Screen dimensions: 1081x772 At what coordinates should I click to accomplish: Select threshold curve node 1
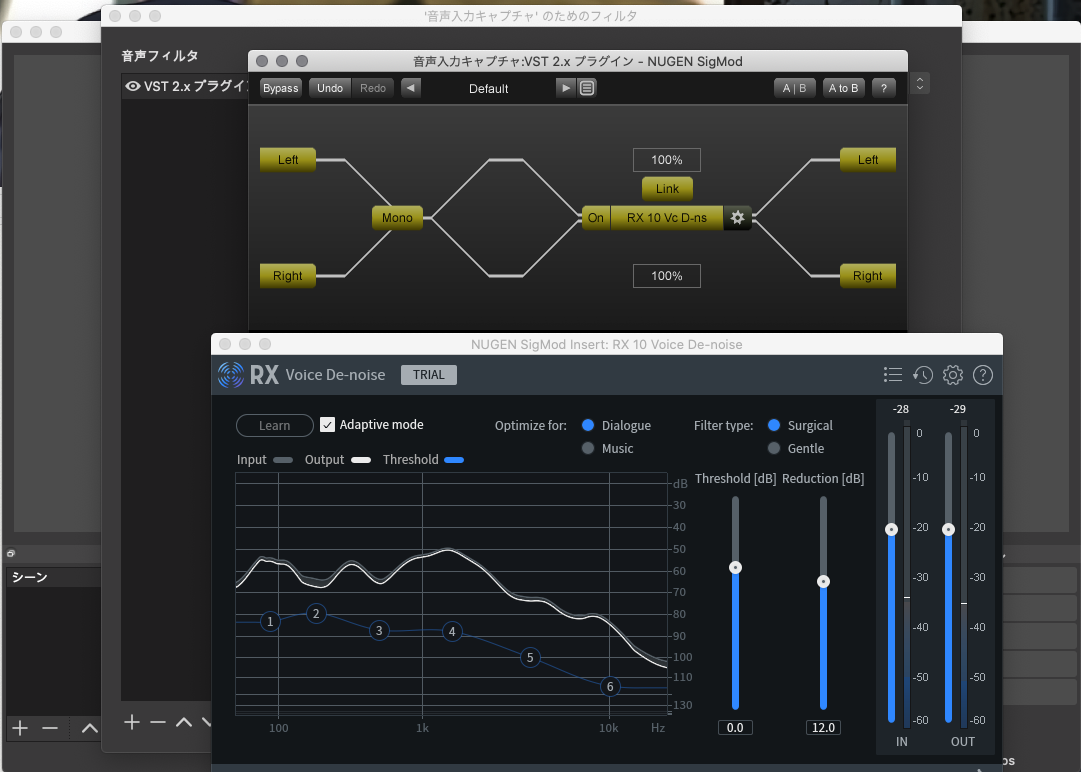[270, 622]
